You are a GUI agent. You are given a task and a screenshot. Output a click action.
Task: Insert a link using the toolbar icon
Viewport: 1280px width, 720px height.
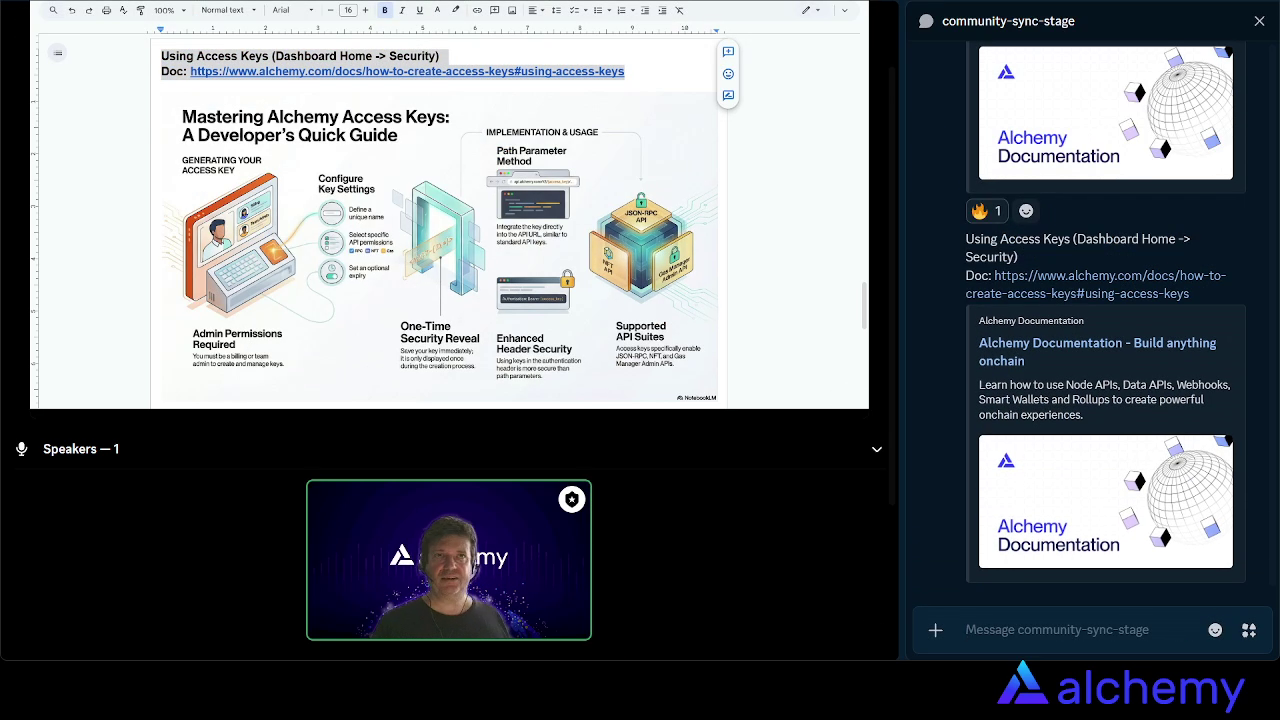[x=477, y=10]
